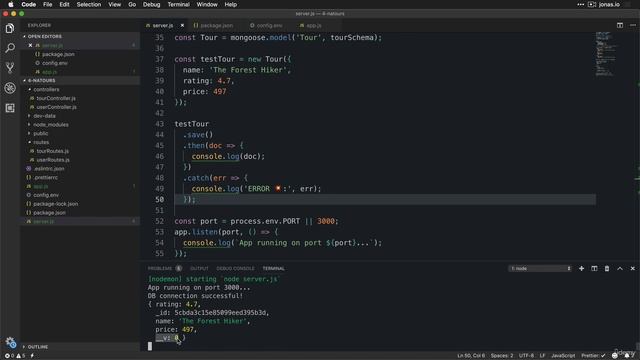Select the Terminal panel tab
640x360 pixels.
point(273,269)
